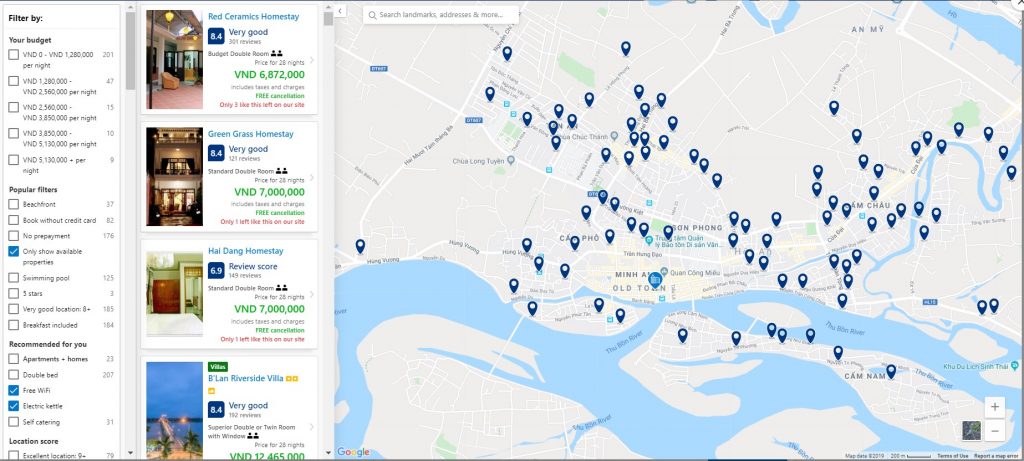This screenshot has height=461, width=1024.
Task: Click the map pin near Cẩm Nam
Action: [x=891, y=371]
